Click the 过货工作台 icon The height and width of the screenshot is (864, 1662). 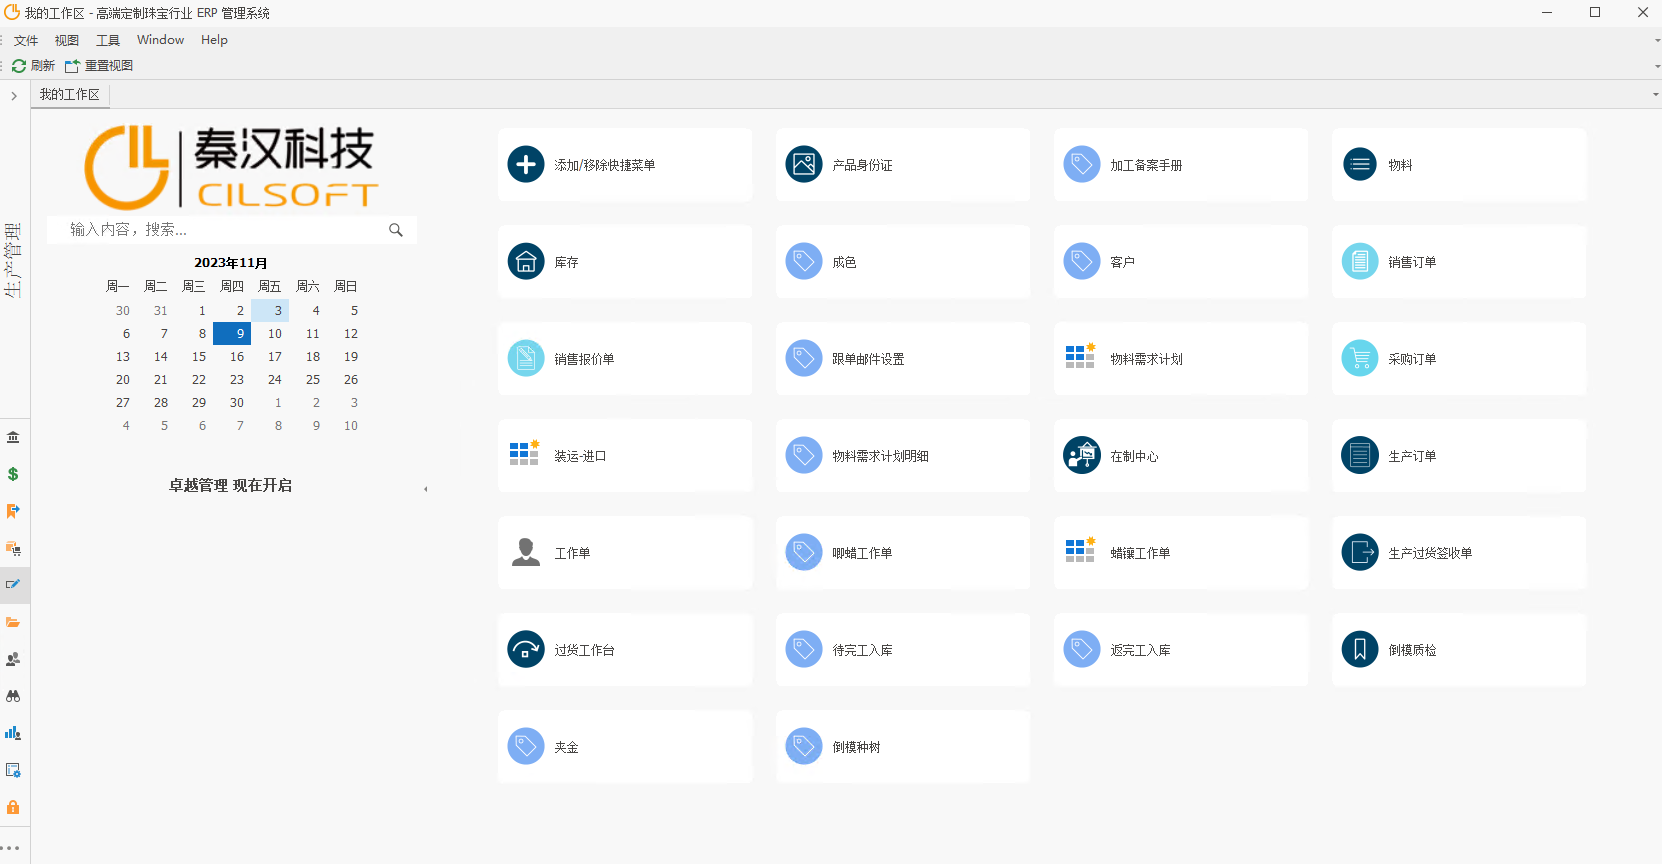[526, 650]
